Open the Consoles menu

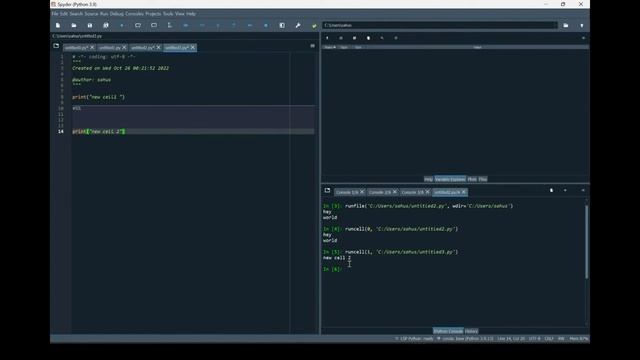click(134, 14)
